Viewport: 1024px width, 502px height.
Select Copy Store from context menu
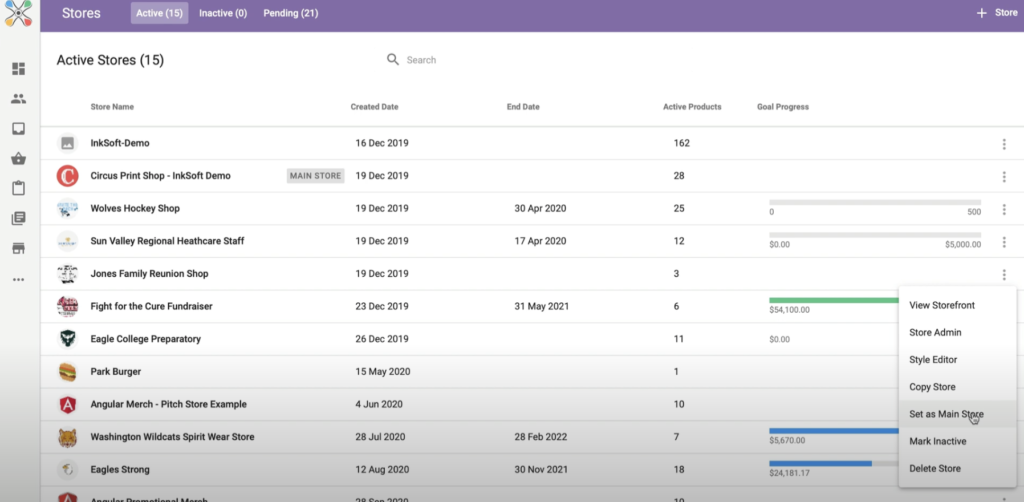[x=957, y=387]
